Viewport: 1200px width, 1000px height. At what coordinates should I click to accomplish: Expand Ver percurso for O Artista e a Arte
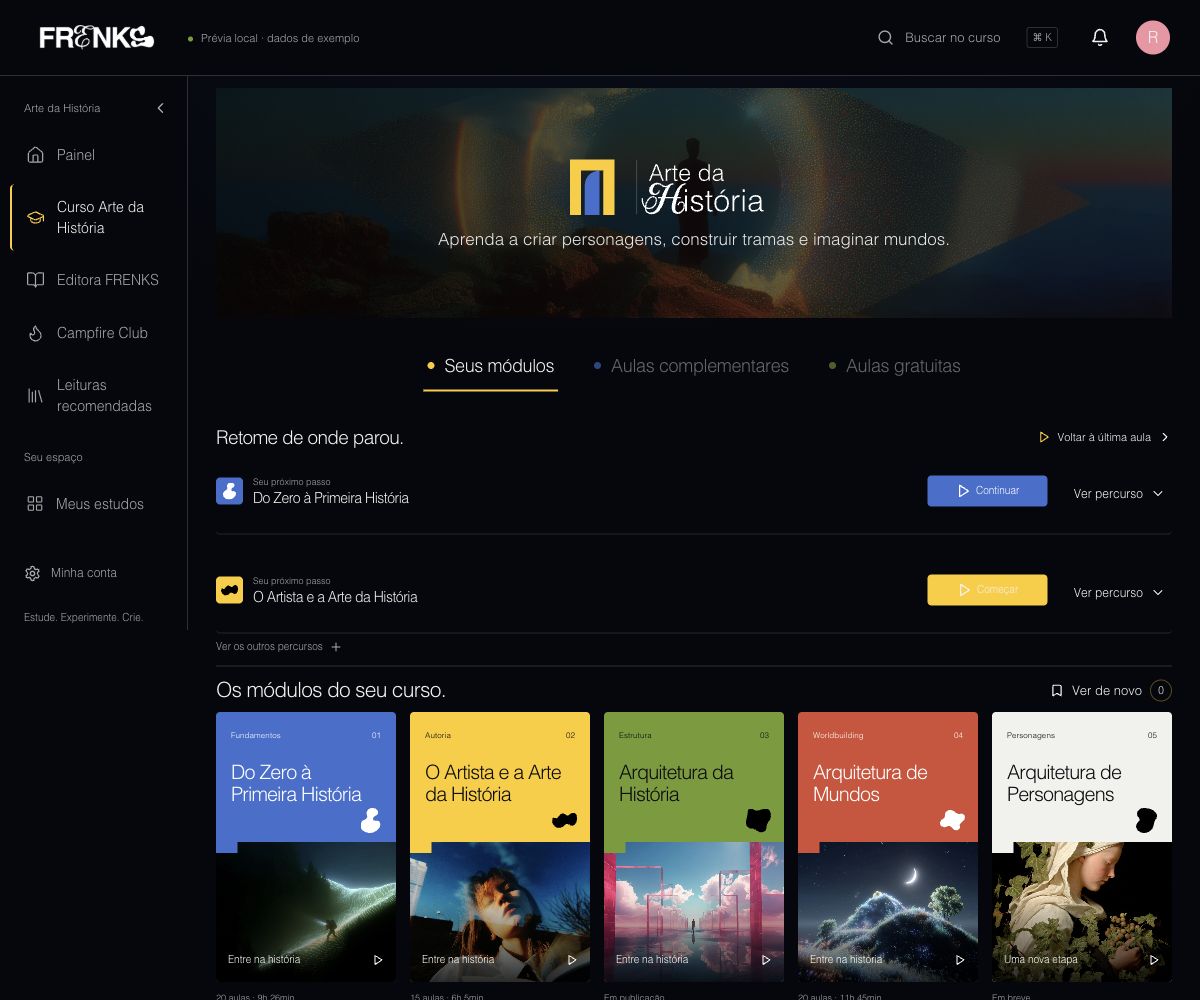(1118, 593)
